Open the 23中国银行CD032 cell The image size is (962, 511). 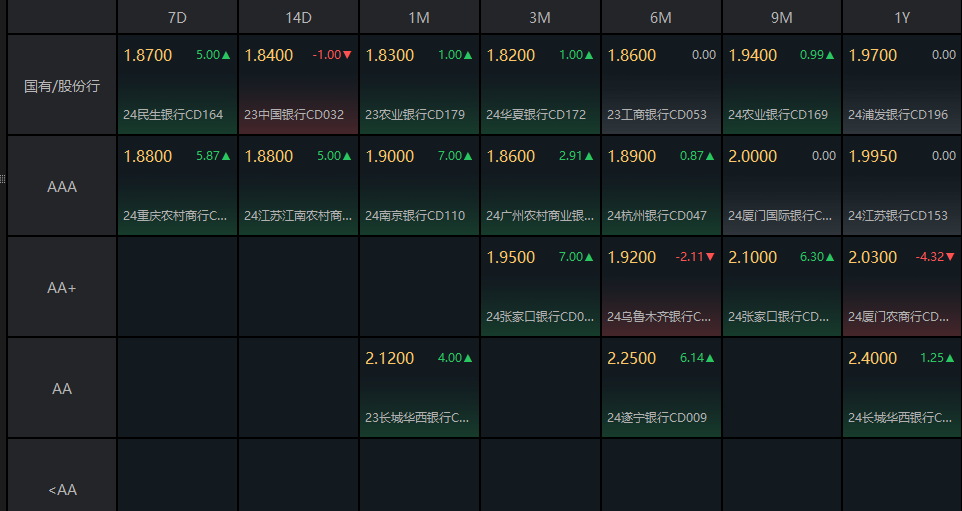298,85
